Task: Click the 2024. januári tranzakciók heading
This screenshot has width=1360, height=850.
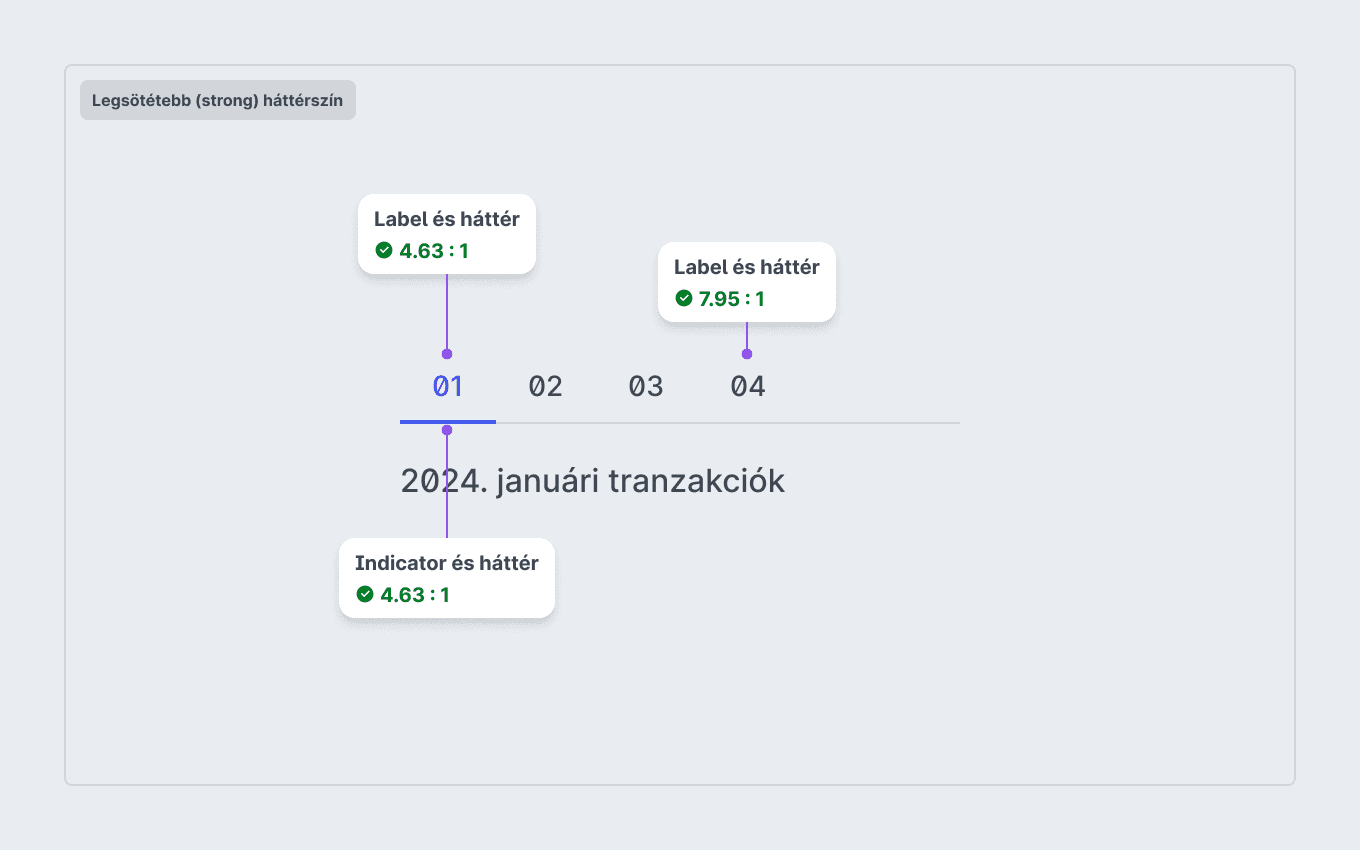Action: 592,481
